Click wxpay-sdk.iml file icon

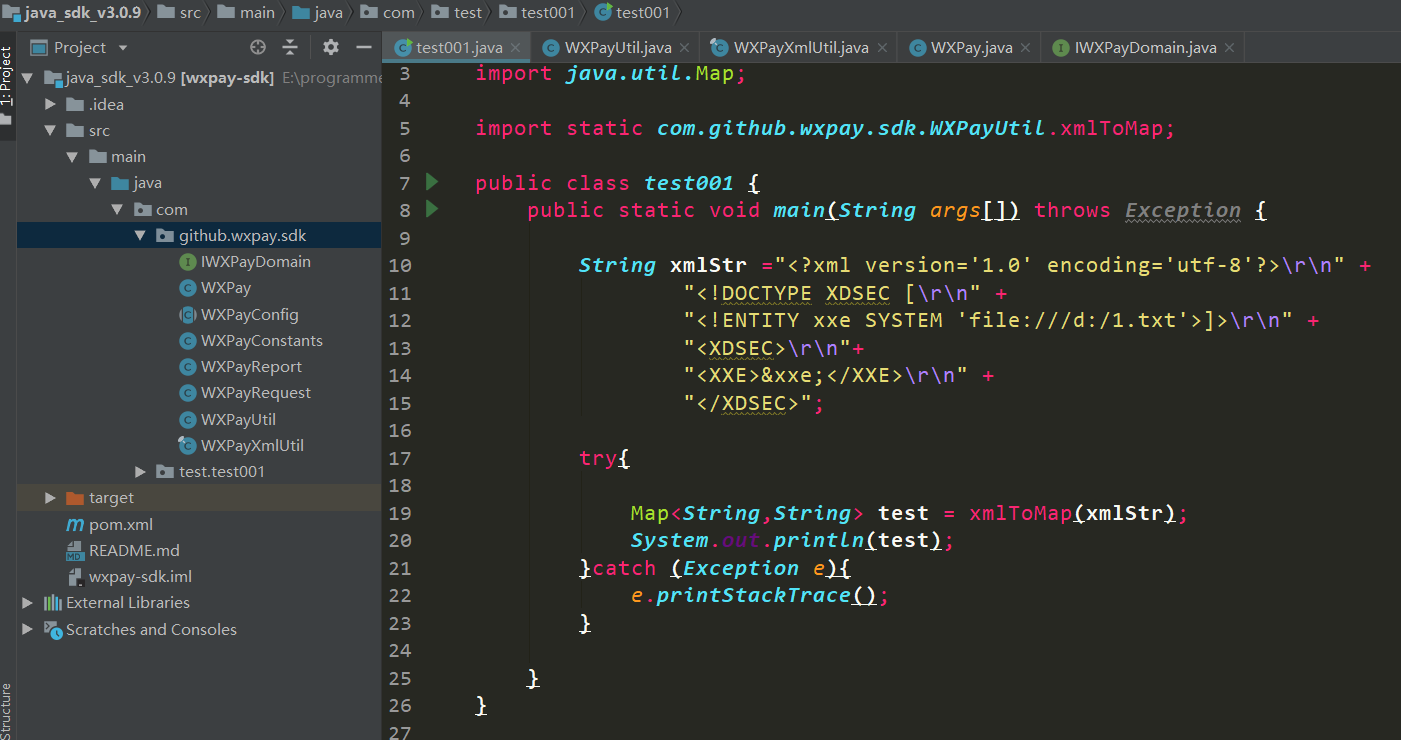click(75, 577)
